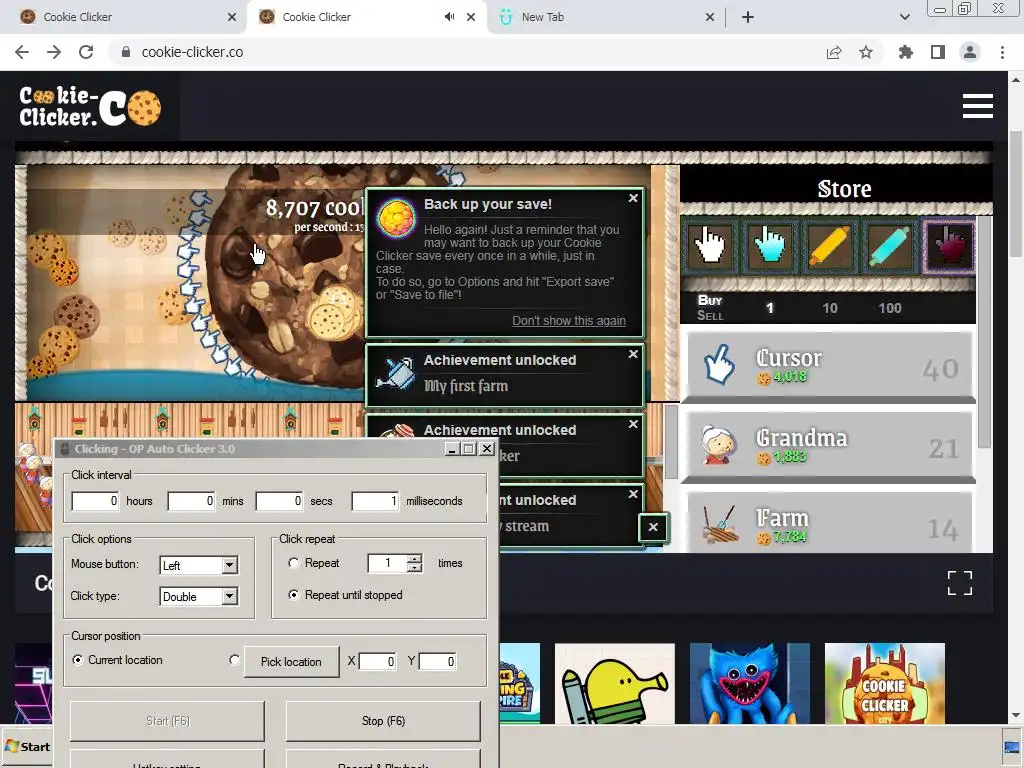The image size is (1024, 768).
Task: Mute the audio-playing Cookie Clicker tab
Action: [449, 17]
